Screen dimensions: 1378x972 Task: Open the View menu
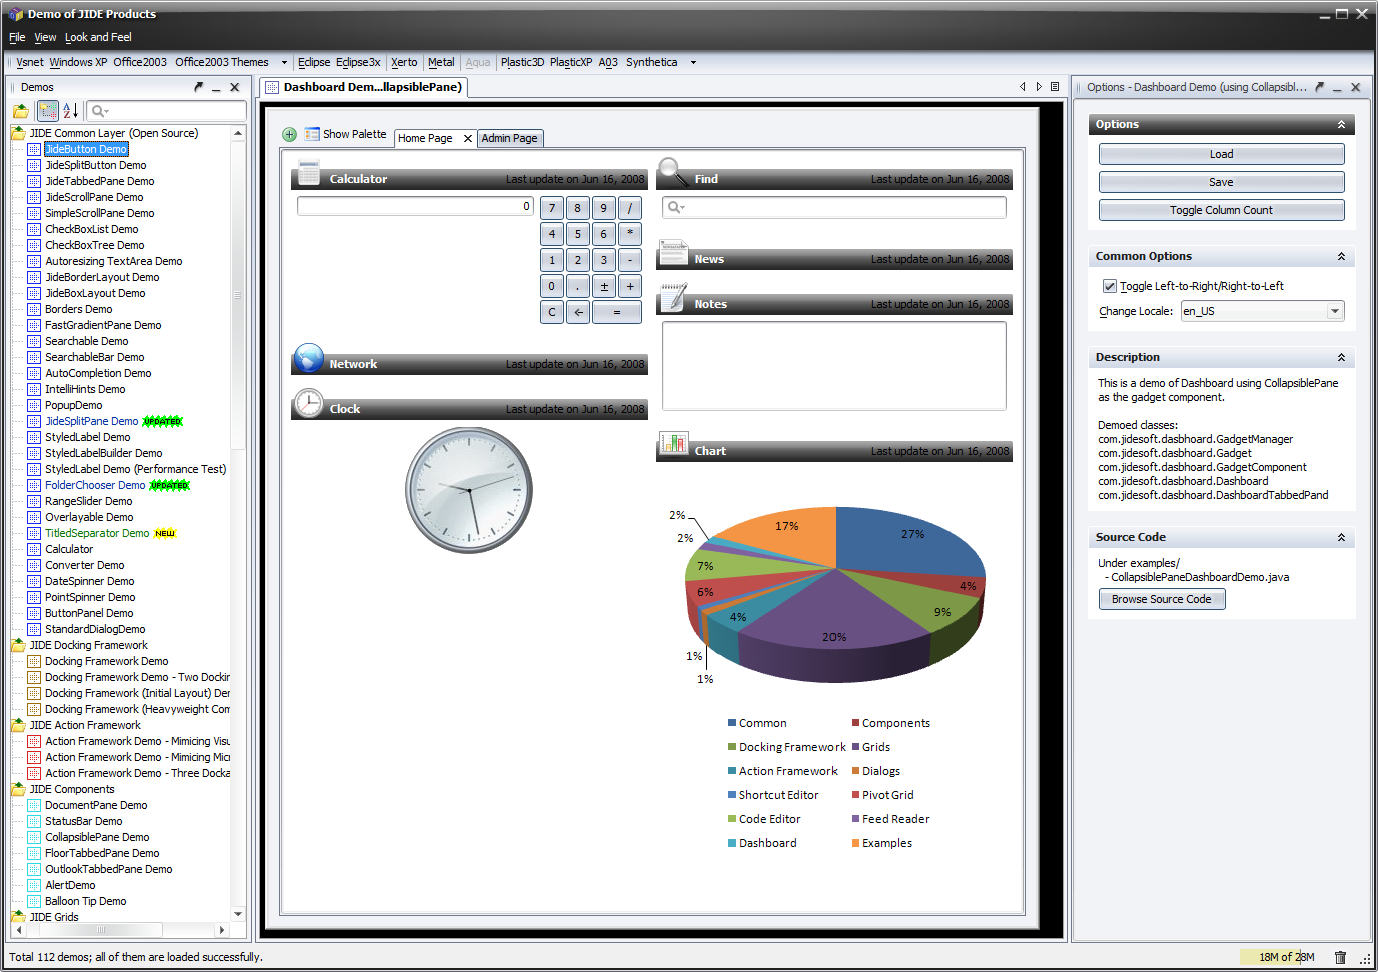tap(45, 37)
